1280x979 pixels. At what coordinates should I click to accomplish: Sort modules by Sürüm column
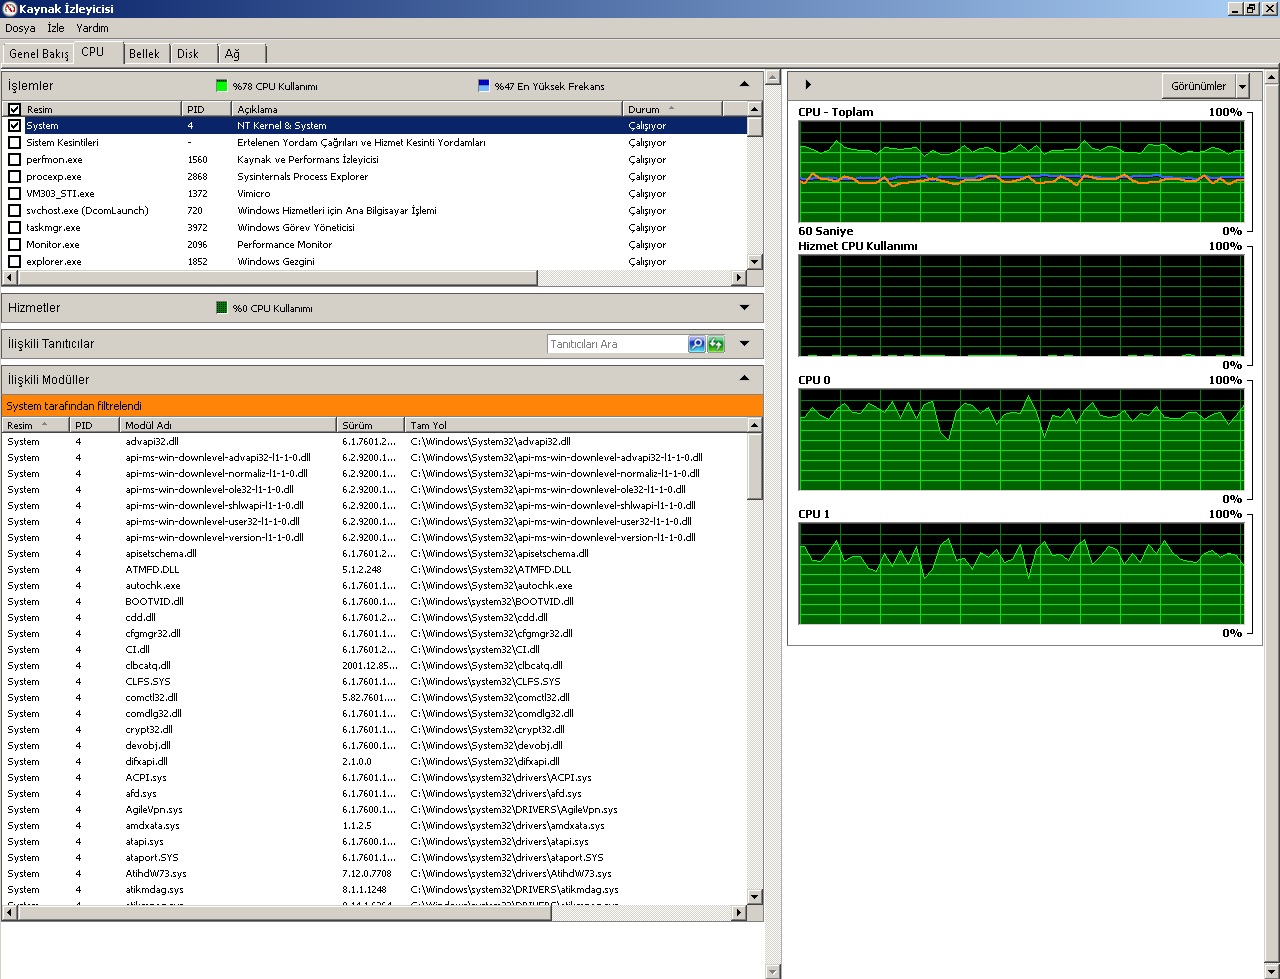point(370,425)
